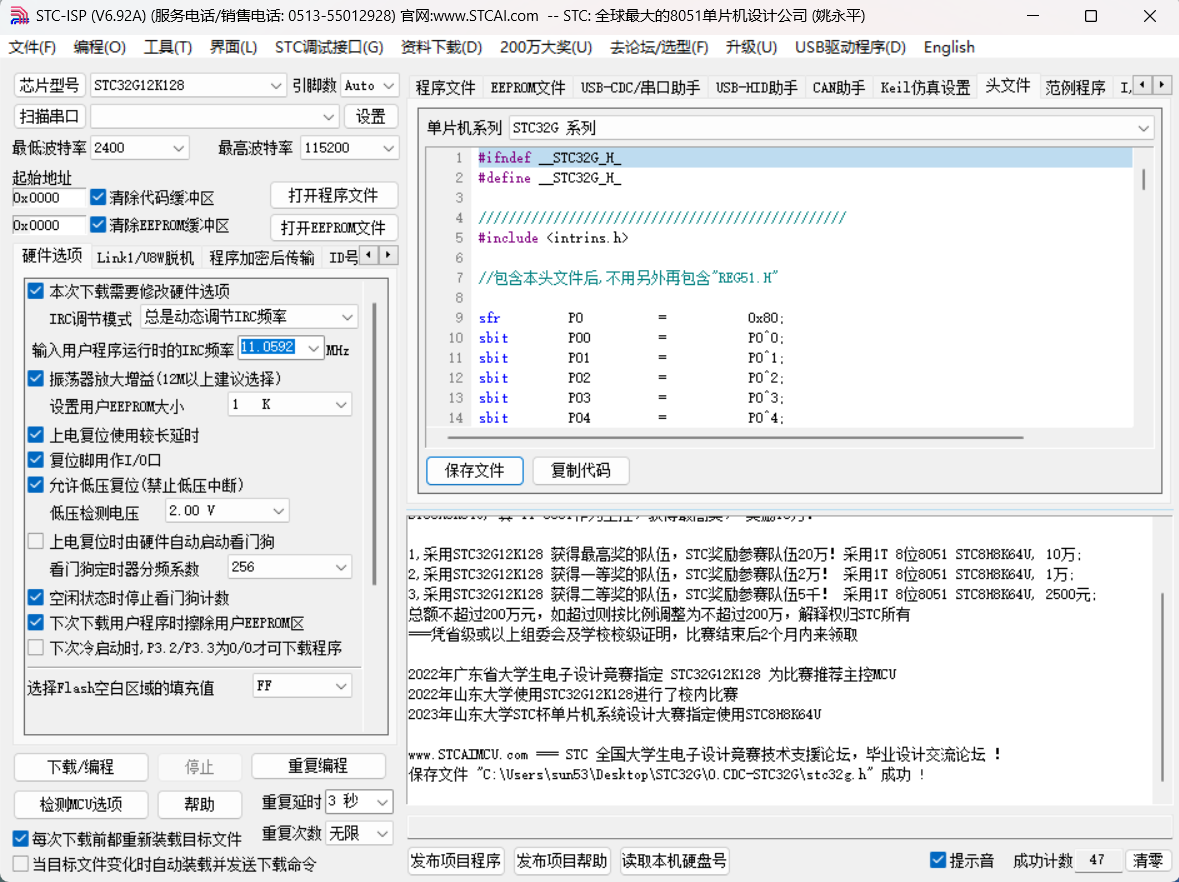The image size is (1179, 882).
Task: Toggle 清除代码缓冲区 checkbox
Action: (x=98, y=197)
